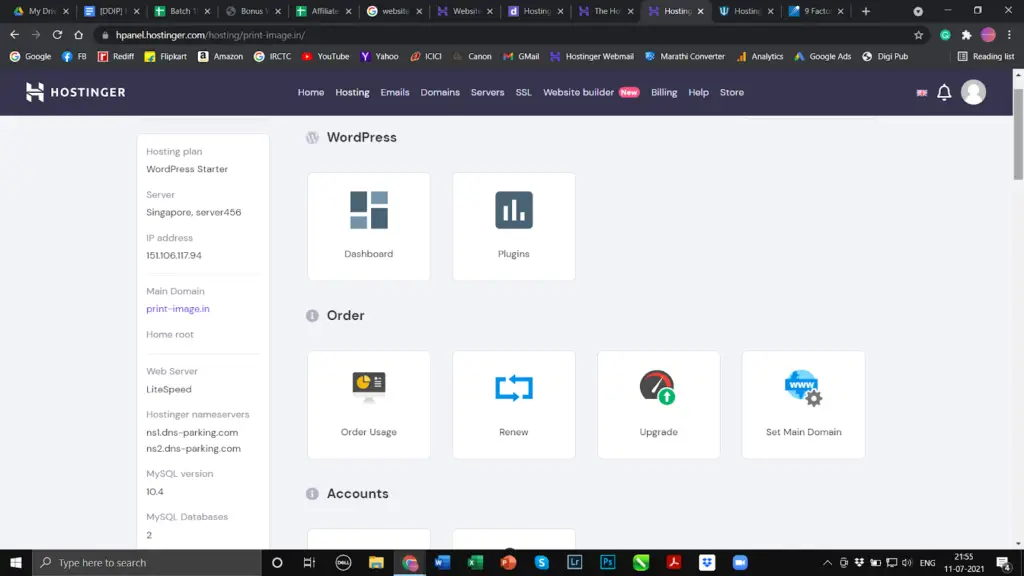Click the Singapore, server456 text
1024x576 pixels.
(x=193, y=212)
